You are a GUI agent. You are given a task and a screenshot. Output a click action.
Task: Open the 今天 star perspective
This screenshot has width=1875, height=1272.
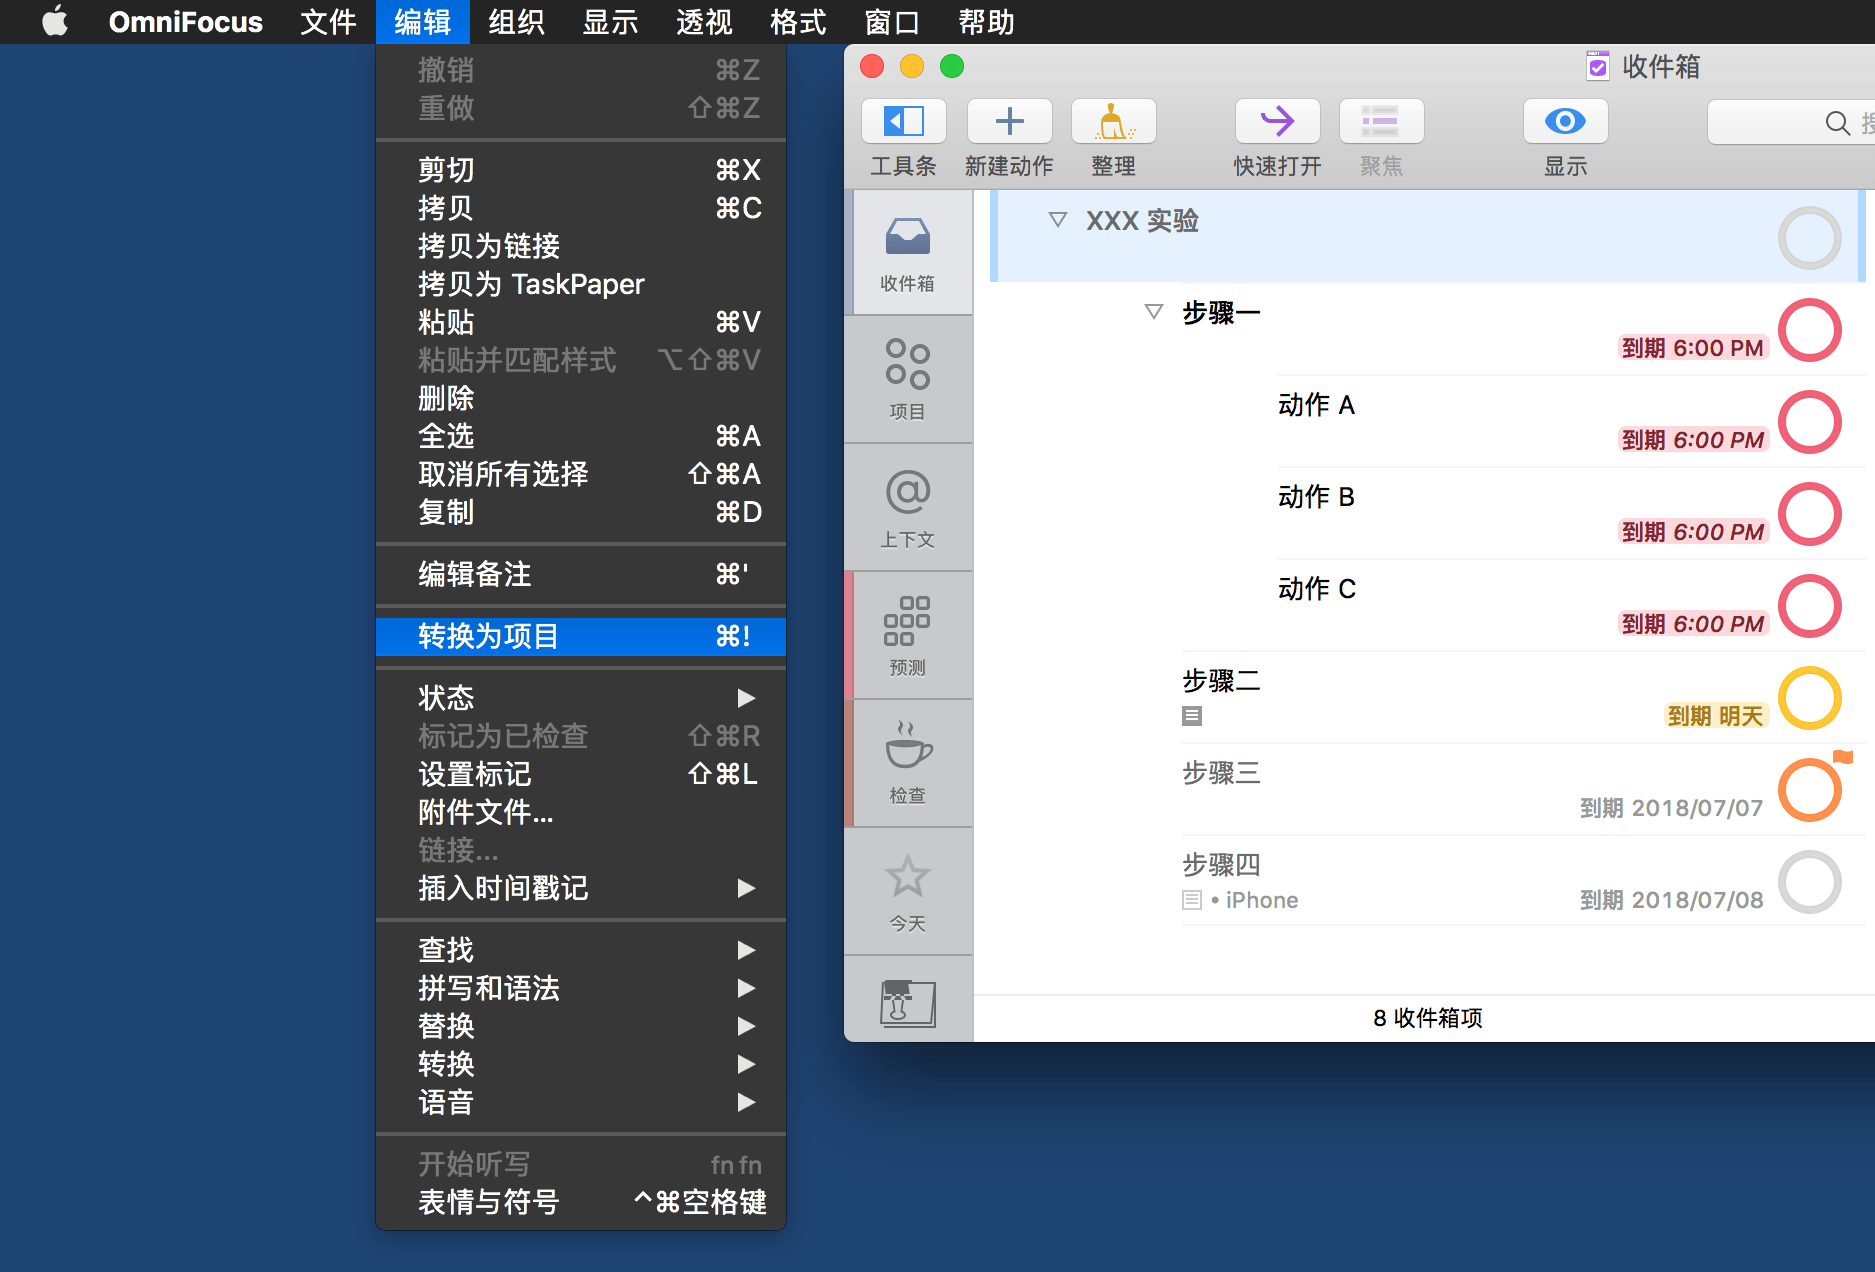908,892
